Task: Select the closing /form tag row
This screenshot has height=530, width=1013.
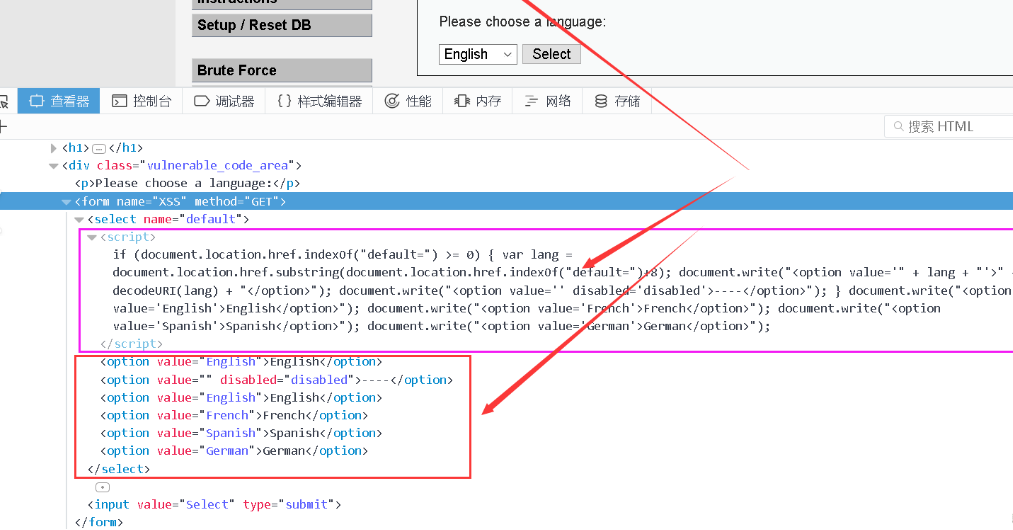Action: 99,522
